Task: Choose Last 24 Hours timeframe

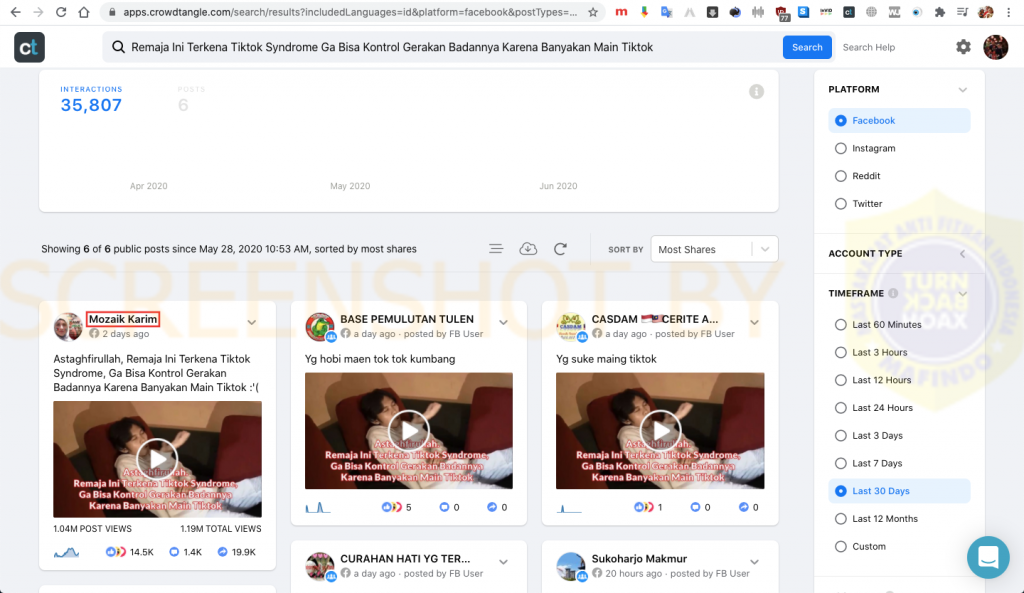Action: [x=840, y=408]
